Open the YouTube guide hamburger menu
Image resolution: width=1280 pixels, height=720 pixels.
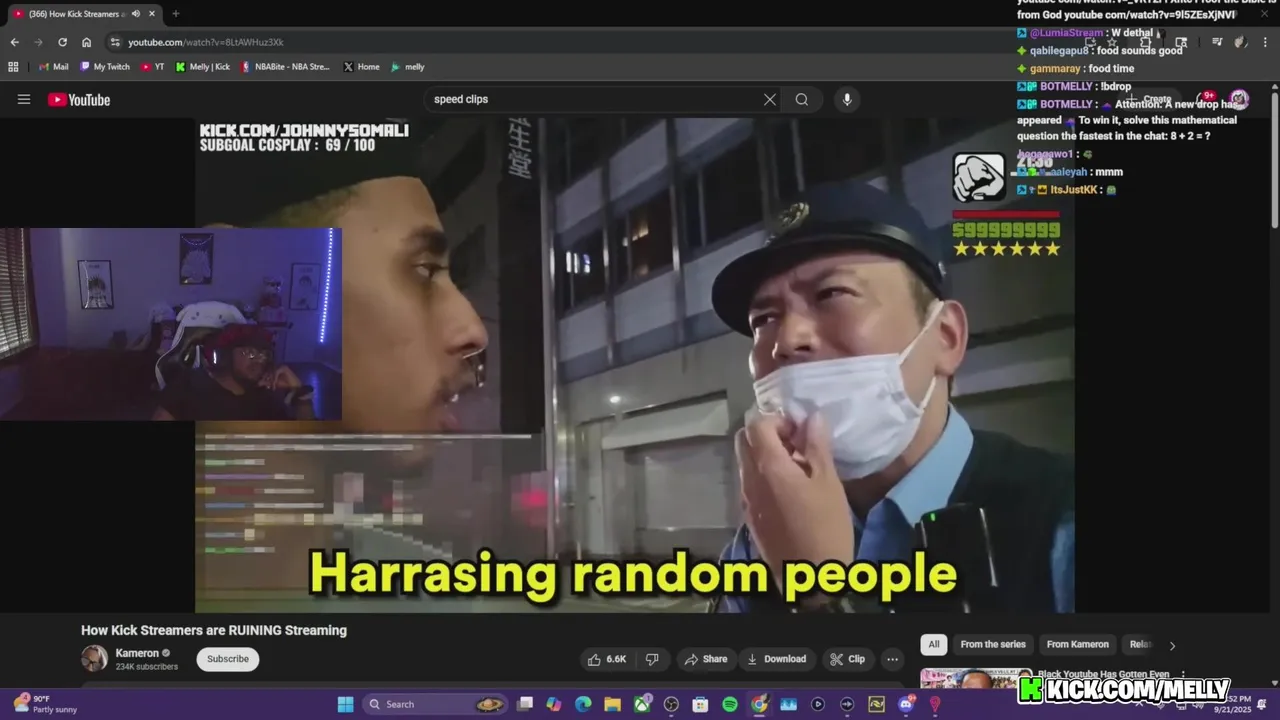(24, 99)
